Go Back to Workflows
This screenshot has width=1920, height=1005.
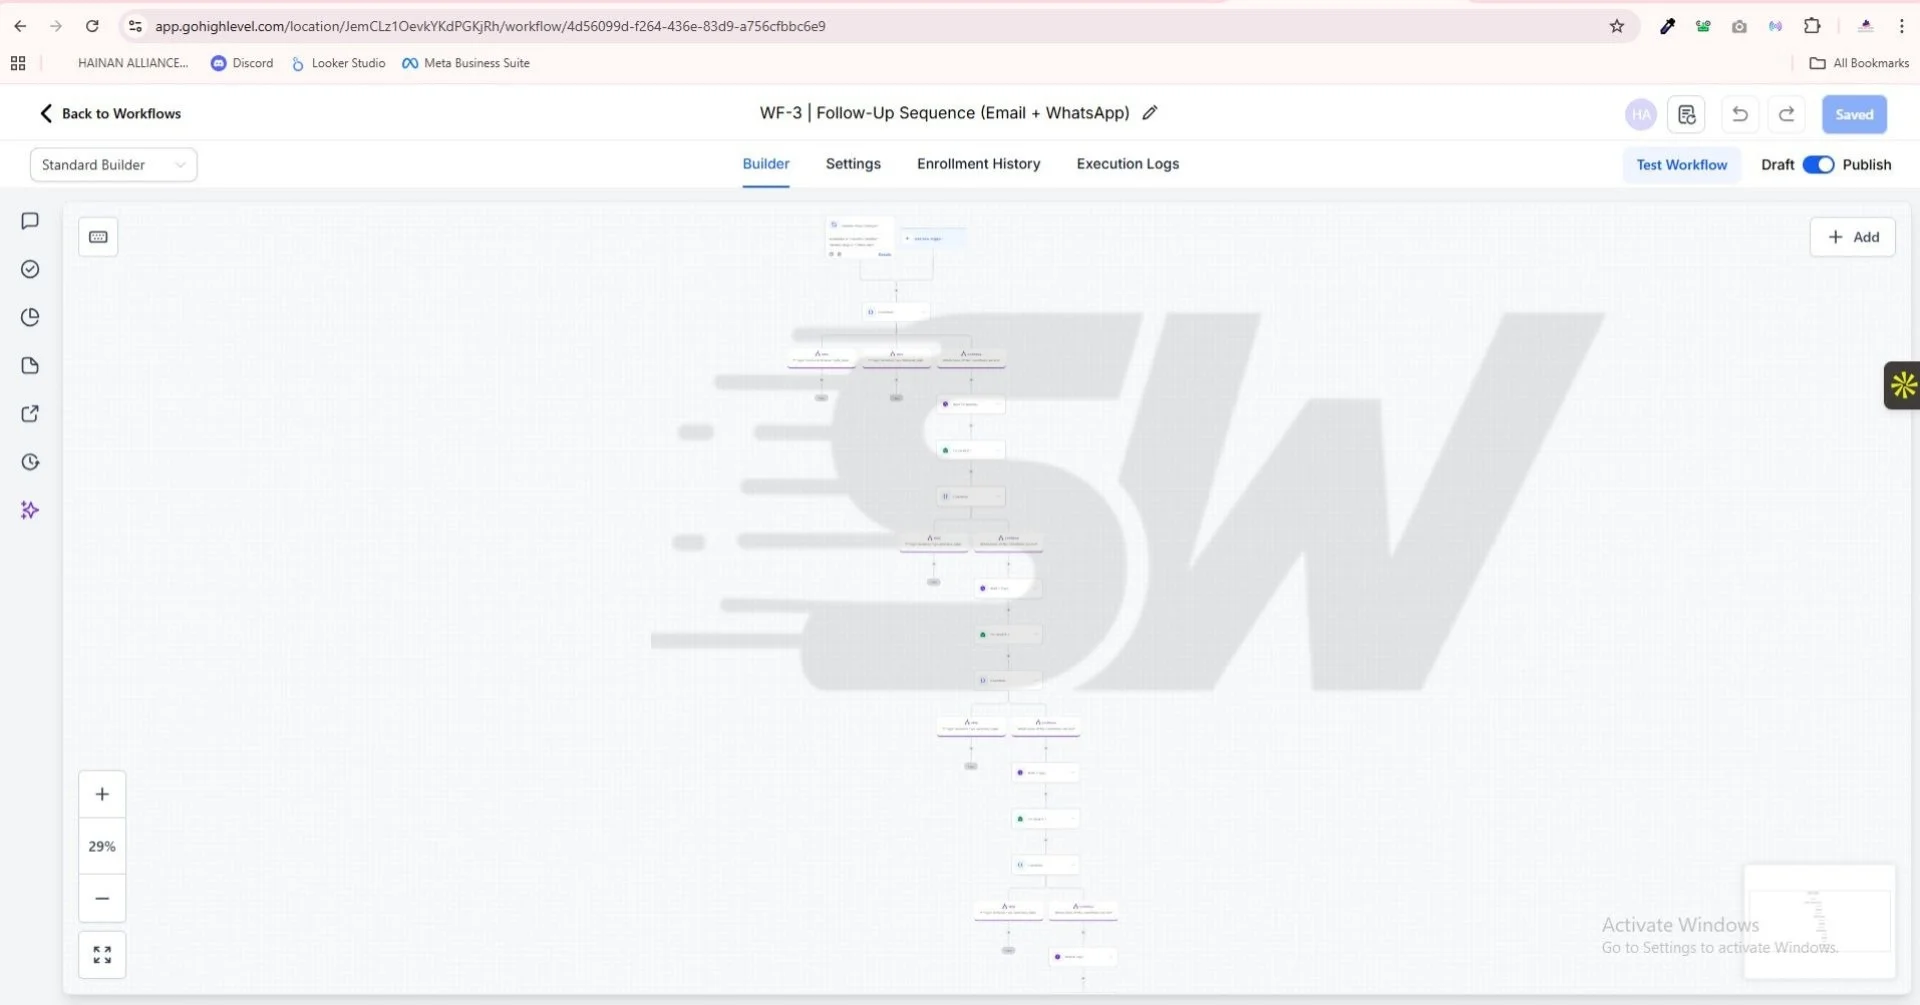110,113
